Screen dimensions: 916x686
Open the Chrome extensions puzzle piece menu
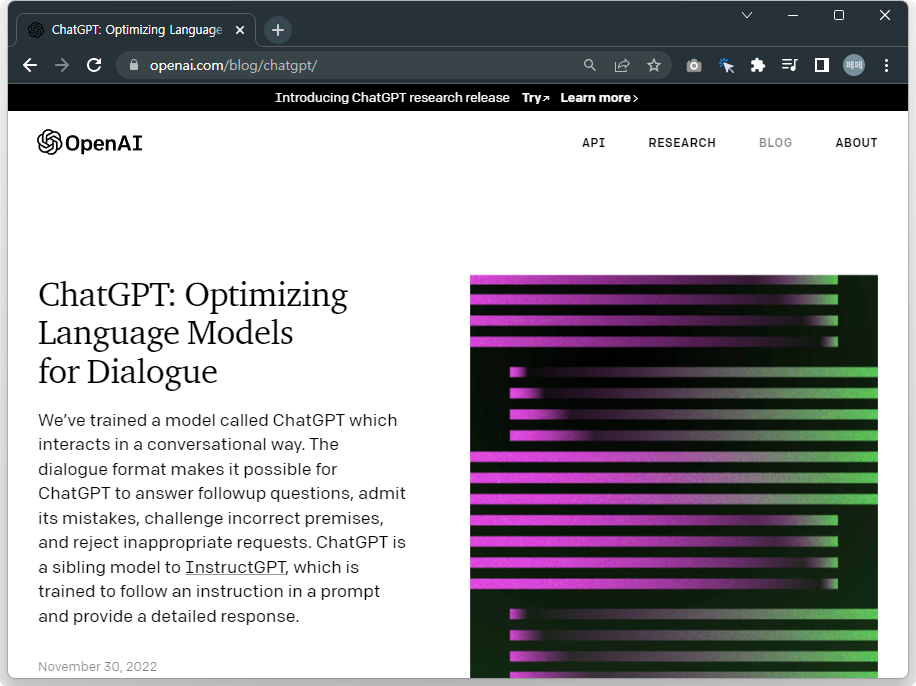tap(758, 64)
